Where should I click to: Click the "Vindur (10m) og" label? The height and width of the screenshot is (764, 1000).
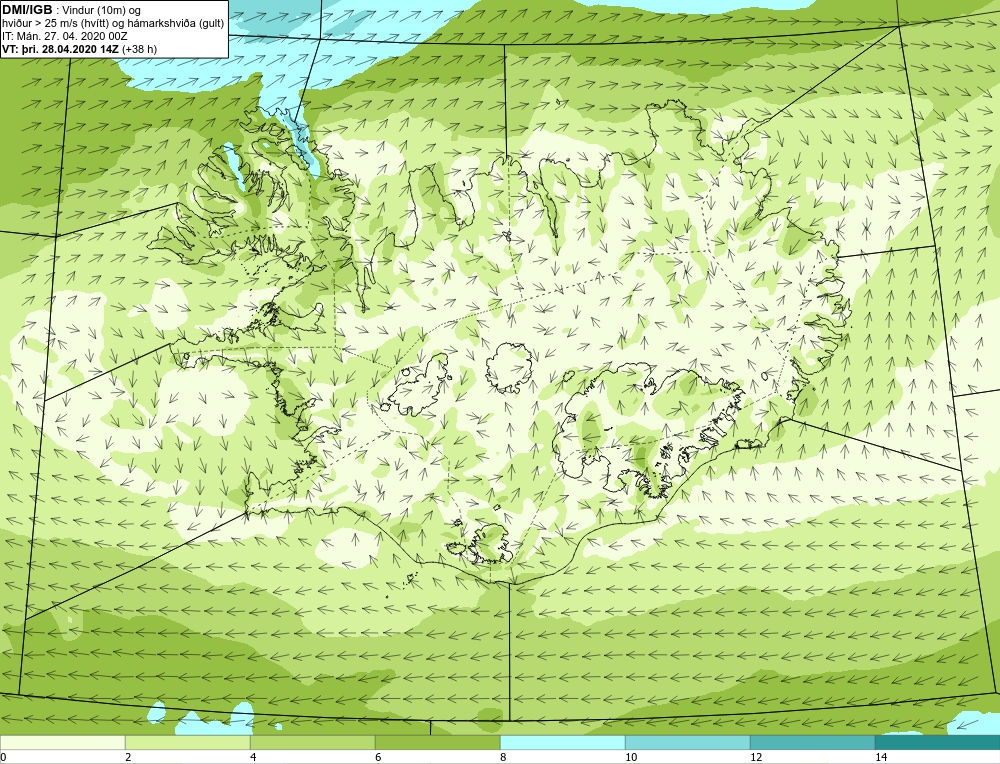point(102,11)
